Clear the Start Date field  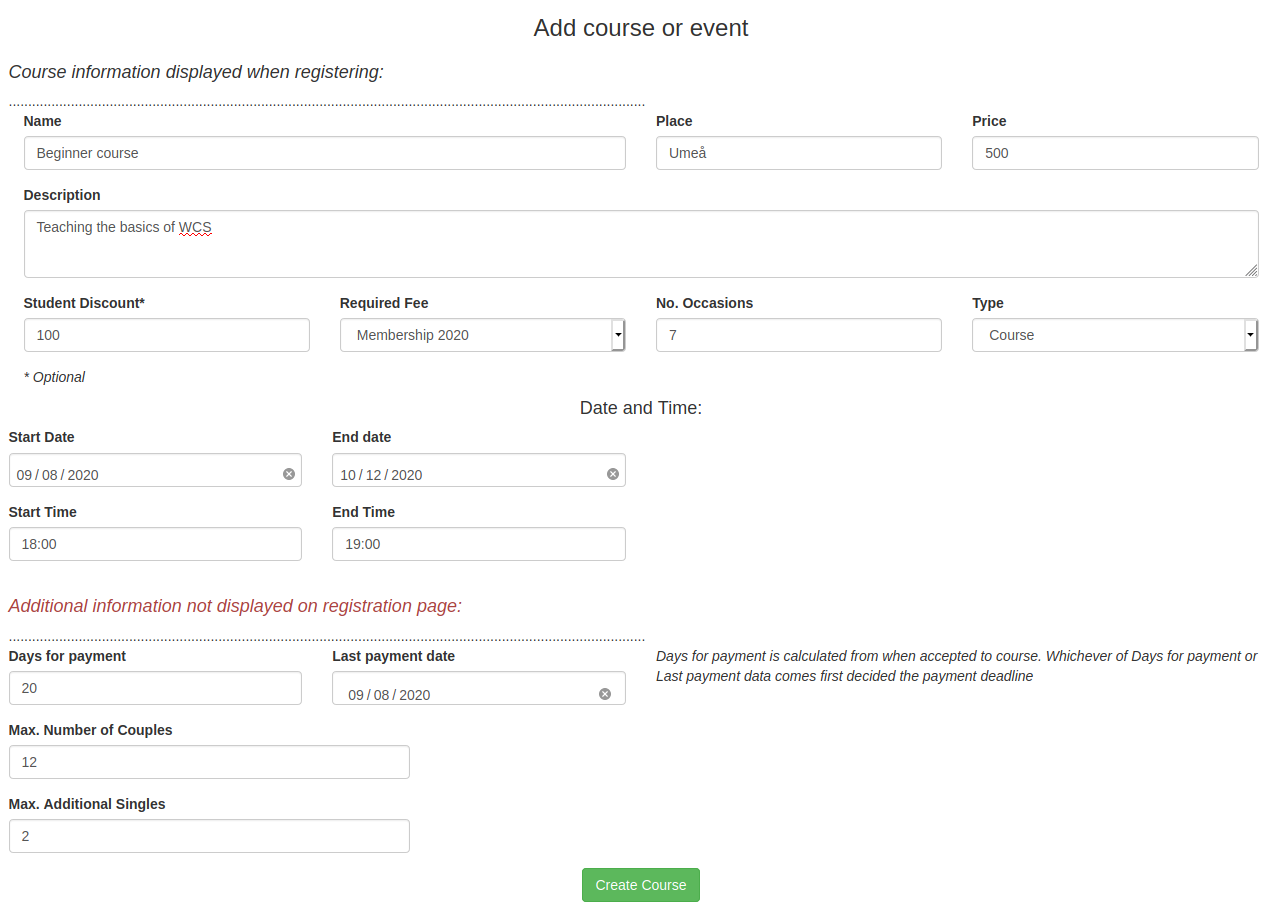click(x=289, y=474)
